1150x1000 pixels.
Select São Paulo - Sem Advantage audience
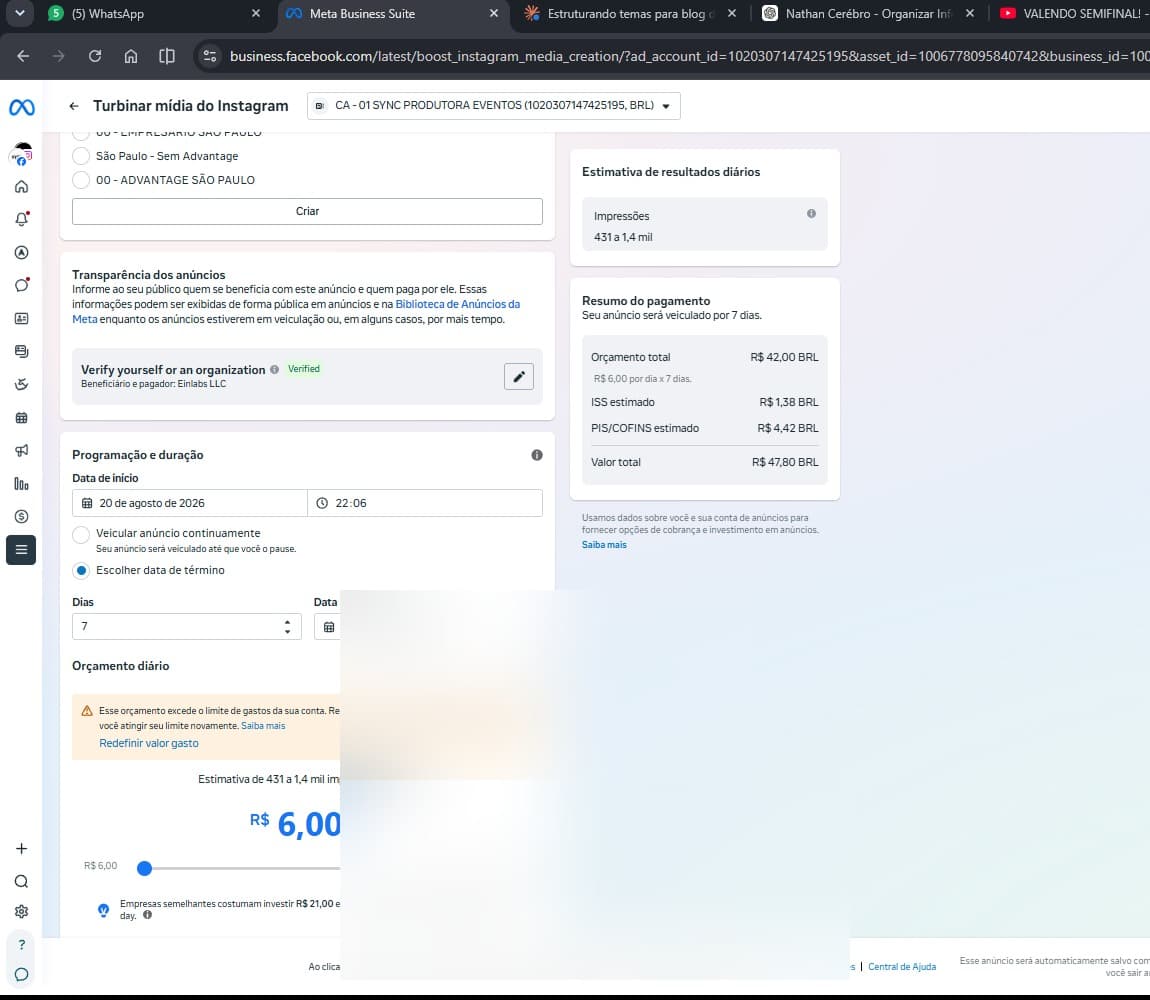point(81,156)
